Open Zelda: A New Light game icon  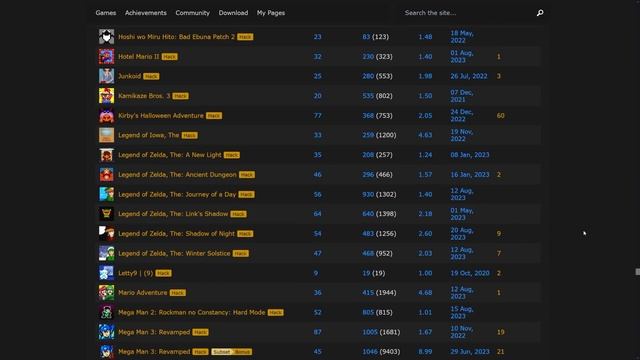[107, 155]
